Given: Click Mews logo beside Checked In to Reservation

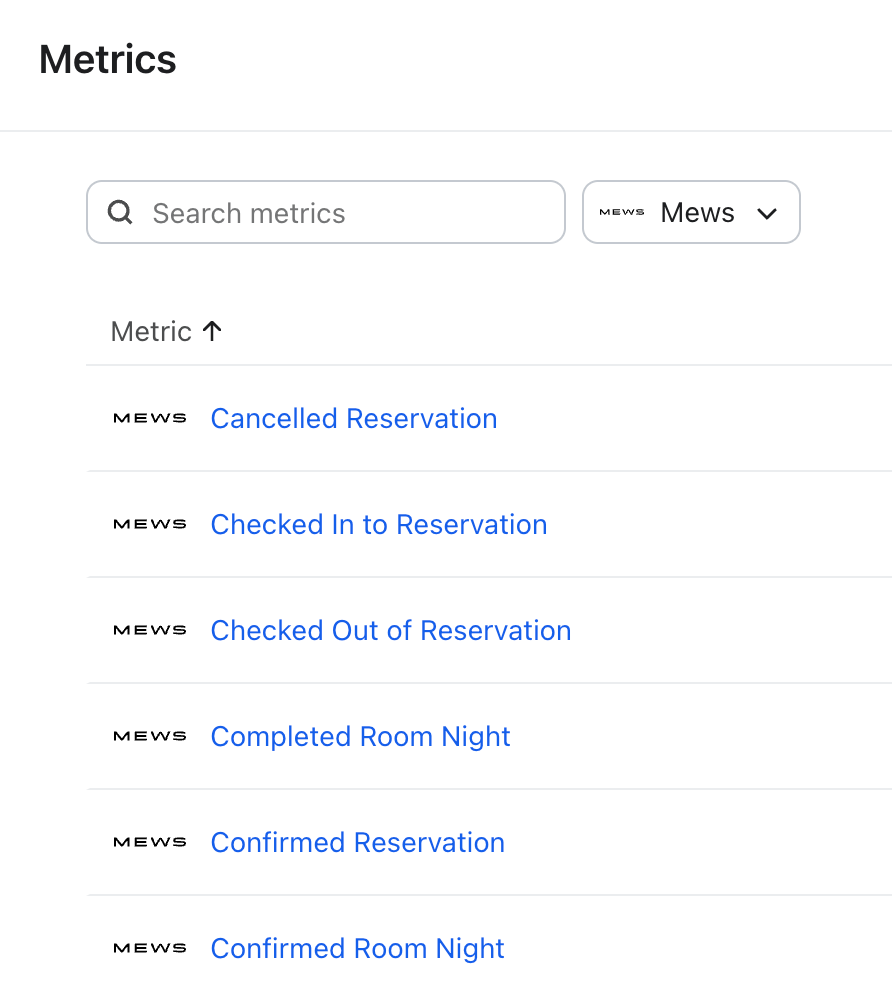Looking at the screenshot, I should coord(150,525).
